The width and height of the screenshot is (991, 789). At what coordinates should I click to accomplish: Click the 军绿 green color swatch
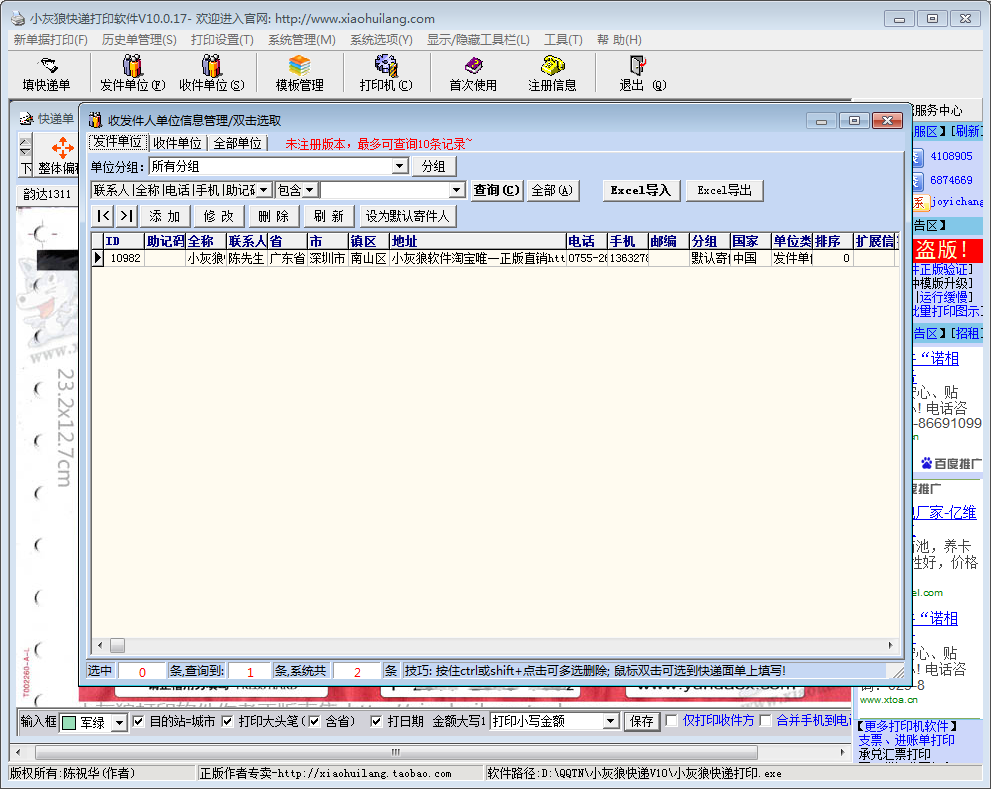pyautogui.click(x=69, y=722)
